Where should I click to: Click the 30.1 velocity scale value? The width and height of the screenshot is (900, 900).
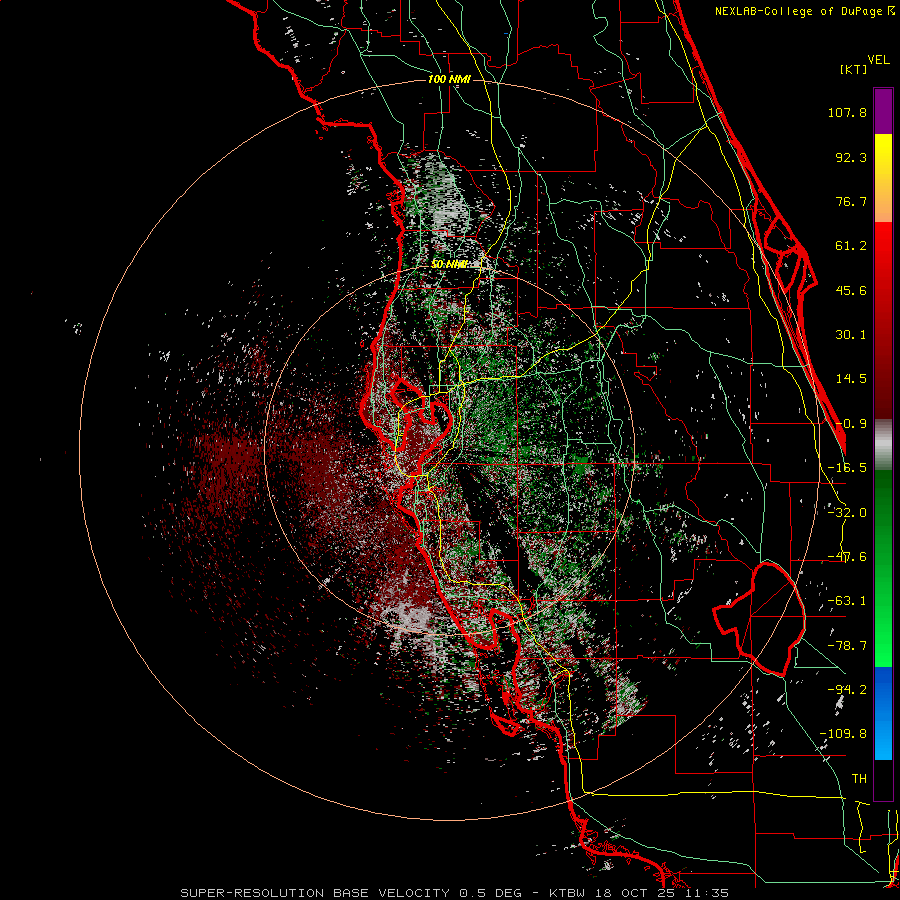click(x=851, y=335)
